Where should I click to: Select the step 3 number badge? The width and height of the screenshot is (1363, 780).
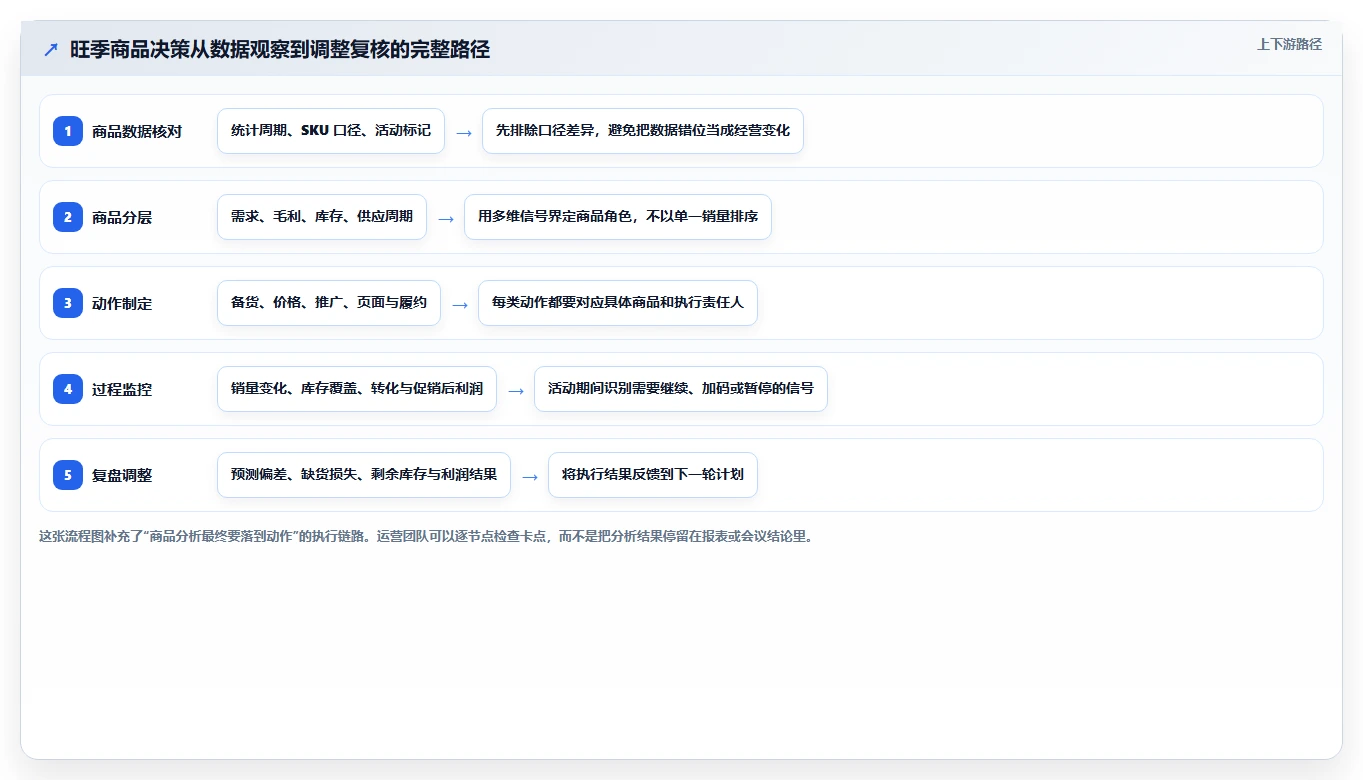[68, 302]
